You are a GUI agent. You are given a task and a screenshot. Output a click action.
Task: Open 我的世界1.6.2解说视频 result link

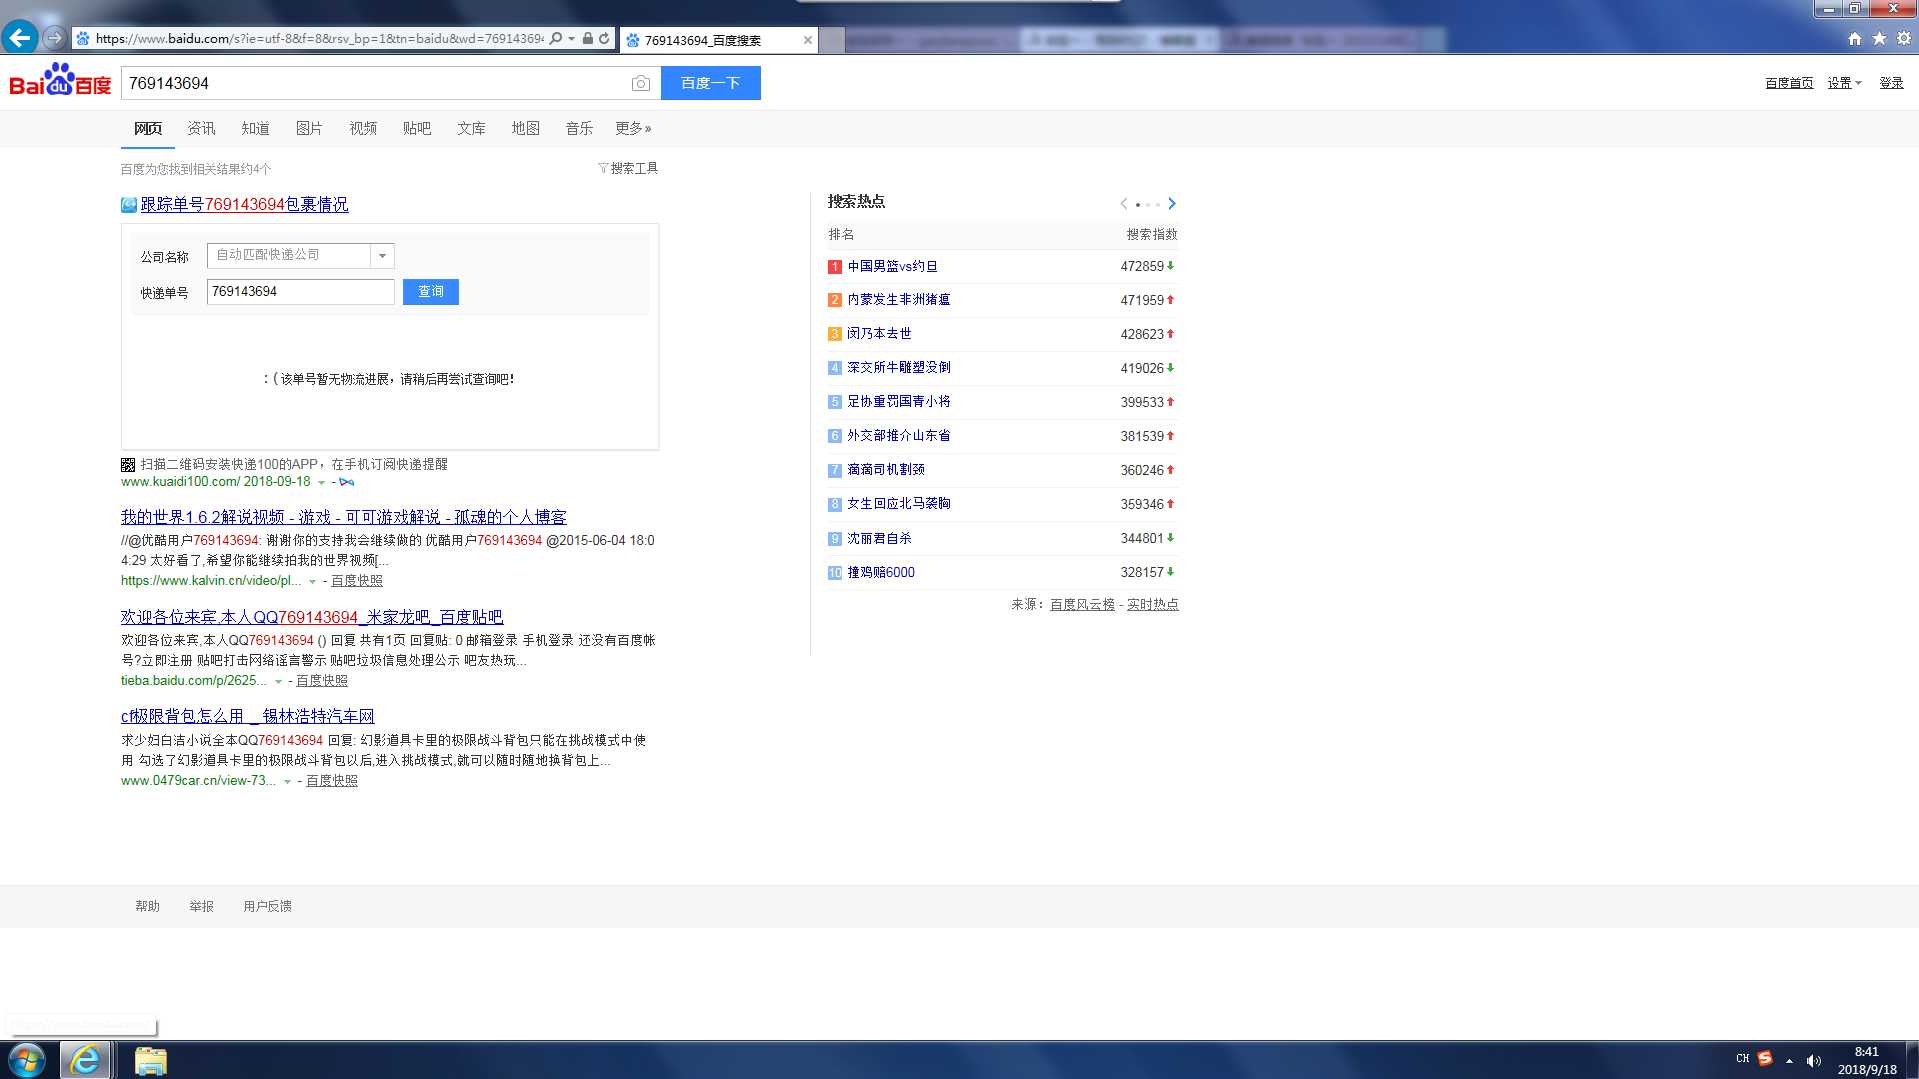click(x=344, y=517)
